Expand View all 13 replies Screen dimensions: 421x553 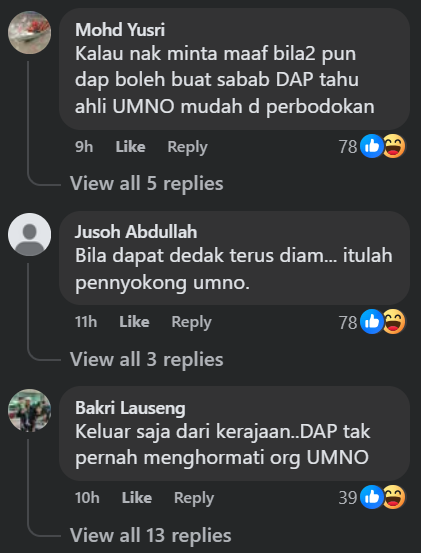[x=151, y=535]
